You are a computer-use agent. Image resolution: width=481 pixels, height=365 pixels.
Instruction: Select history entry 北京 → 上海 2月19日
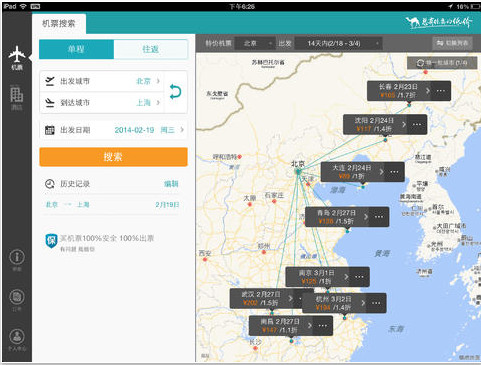click(112, 205)
